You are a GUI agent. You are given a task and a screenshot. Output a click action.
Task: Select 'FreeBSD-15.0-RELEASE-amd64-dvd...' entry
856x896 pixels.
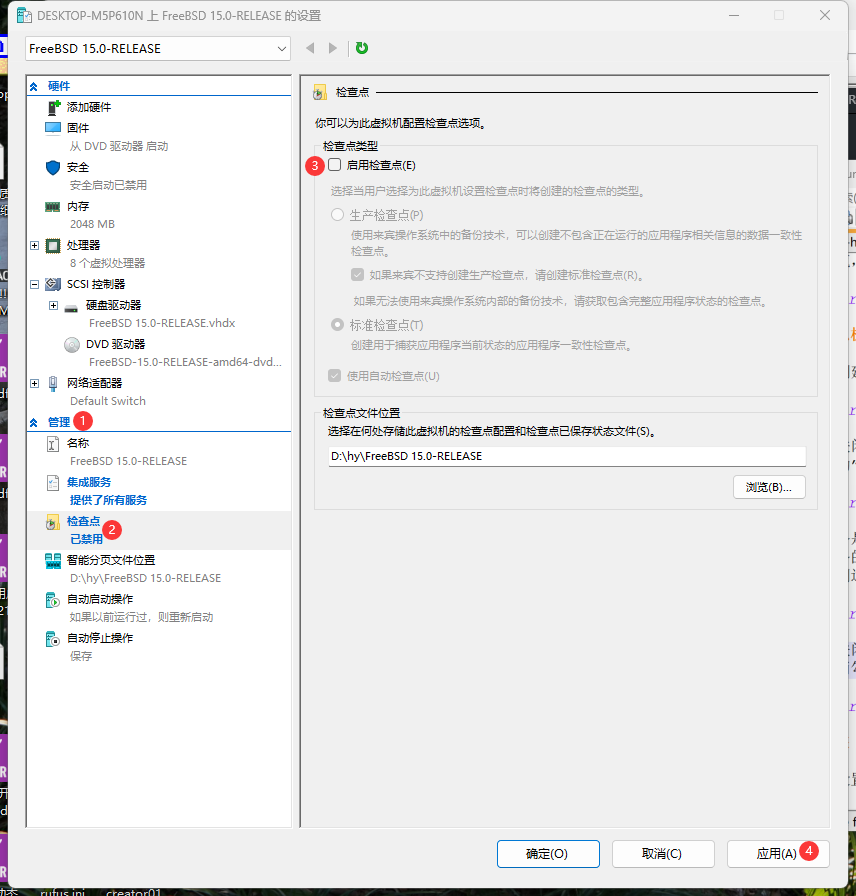click(x=185, y=362)
